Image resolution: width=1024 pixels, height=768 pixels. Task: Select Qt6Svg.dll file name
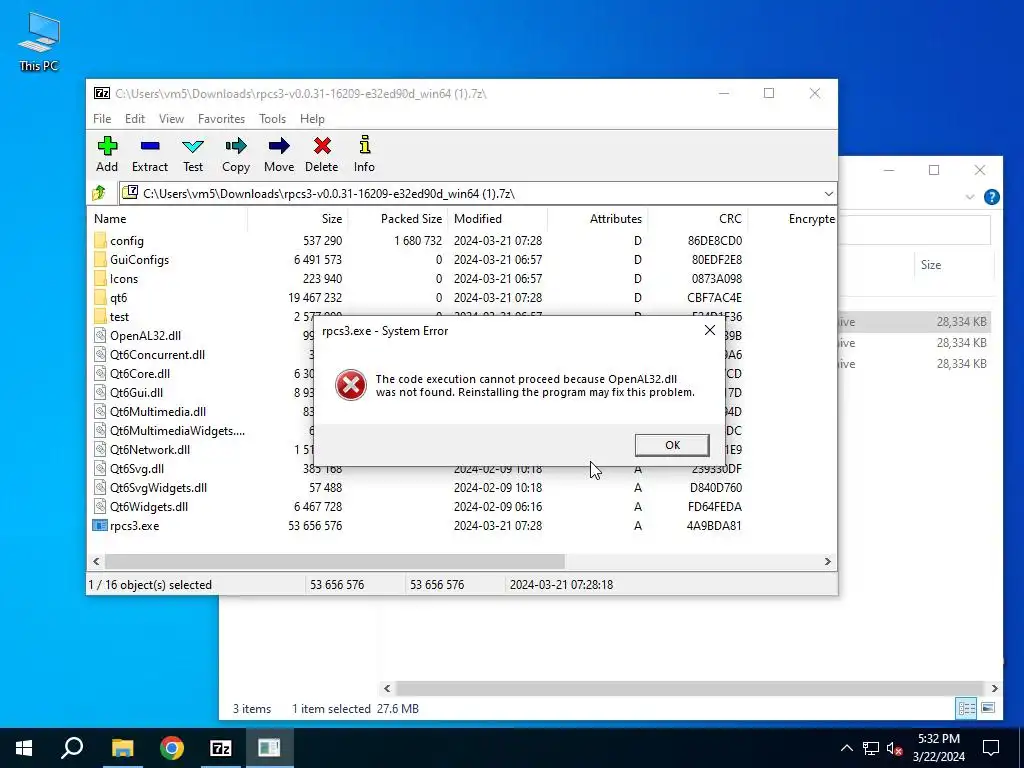[137, 468]
